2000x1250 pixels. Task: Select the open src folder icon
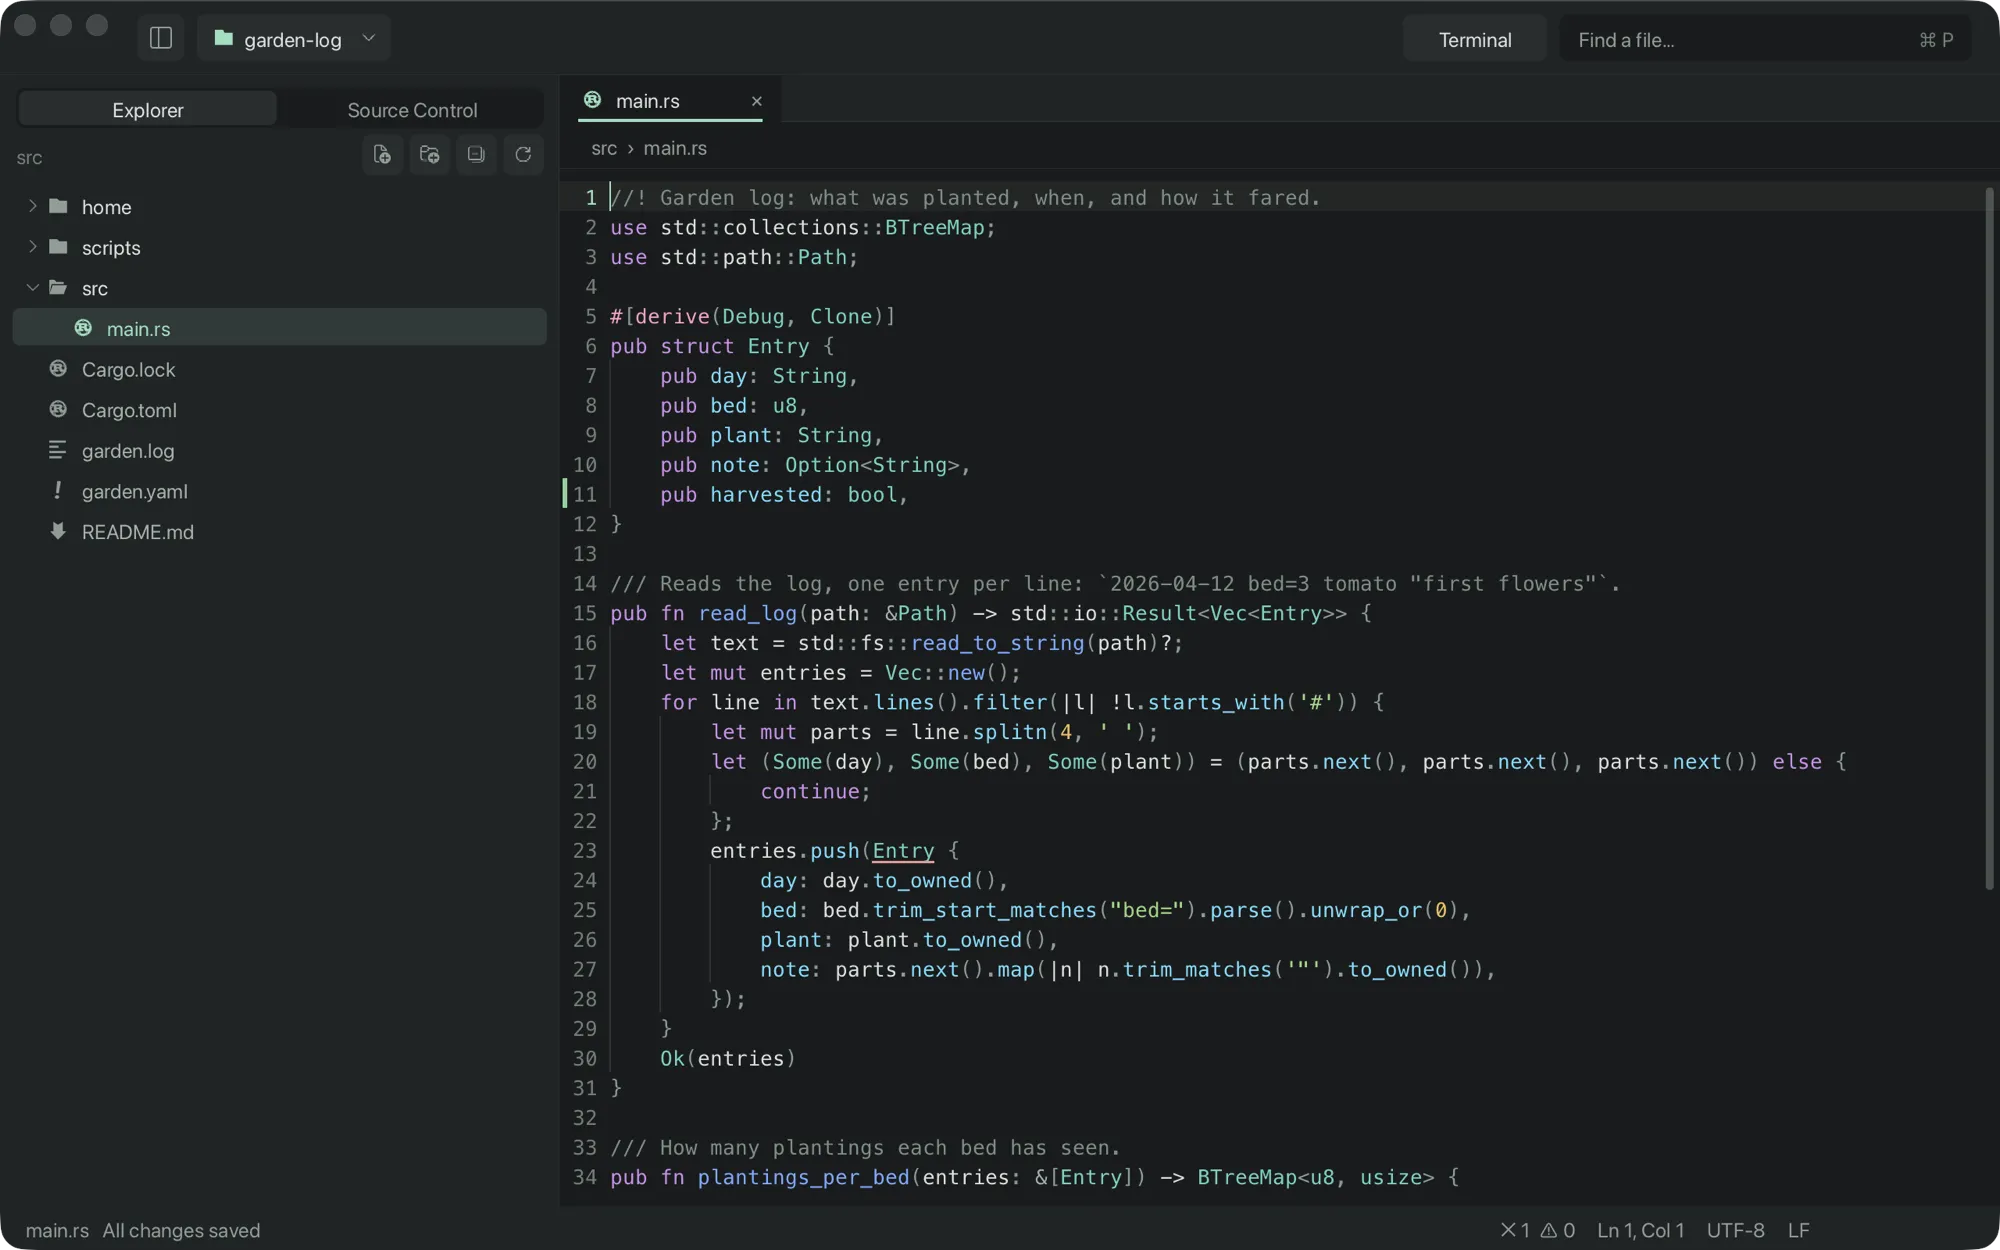[59, 288]
